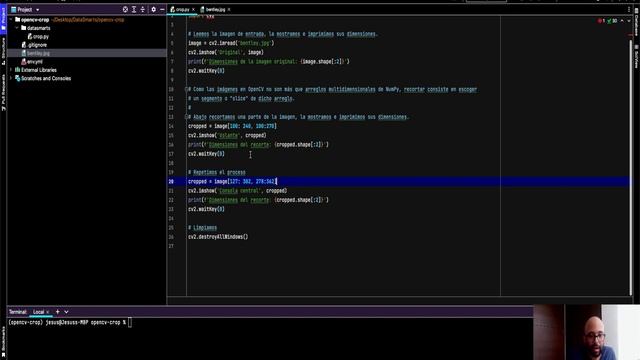Image resolution: width=640 pixels, height=360 pixels.
Task: Close the crop.py editor tab
Action: (x=193, y=9)
